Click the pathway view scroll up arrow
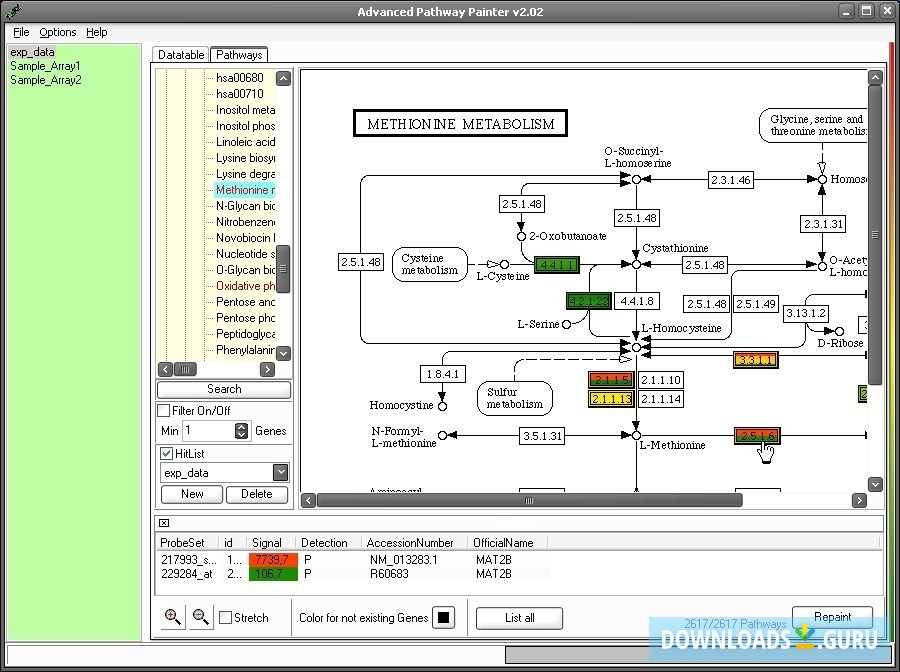 point(875,77)
